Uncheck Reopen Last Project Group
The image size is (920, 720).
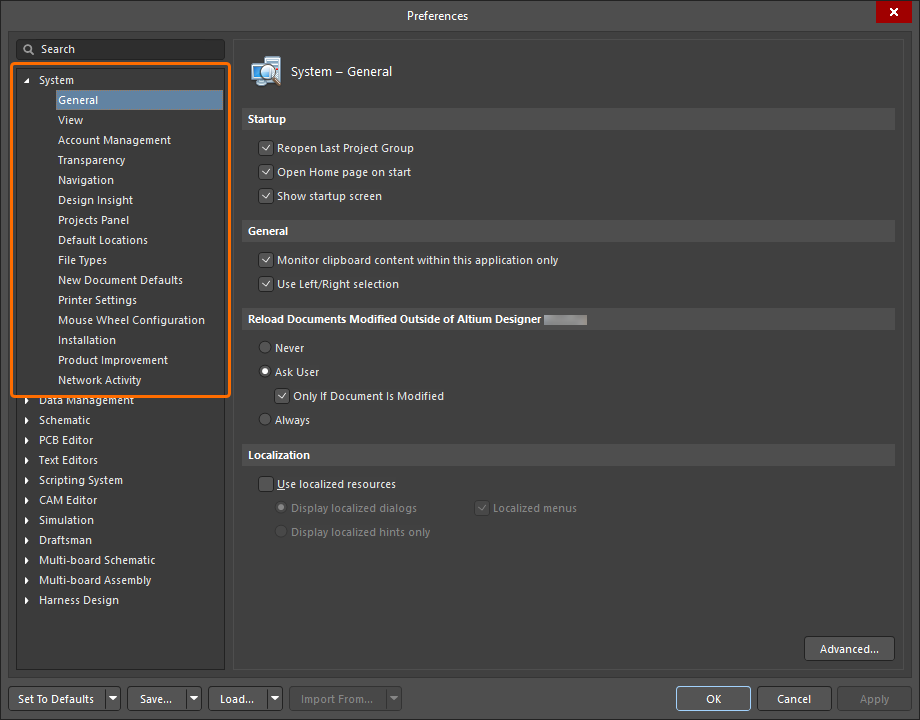[266, 148]
